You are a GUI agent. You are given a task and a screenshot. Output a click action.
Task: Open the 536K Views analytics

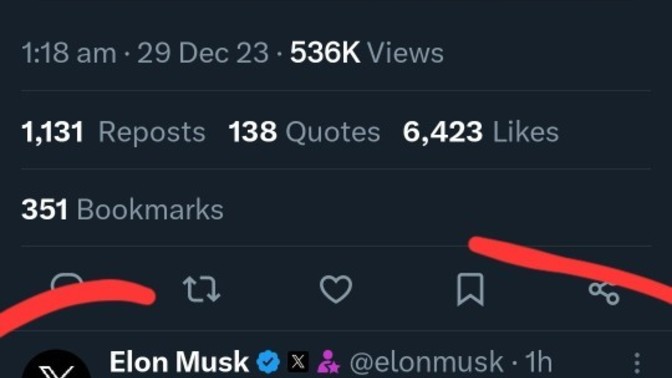[x=367, y=53]
